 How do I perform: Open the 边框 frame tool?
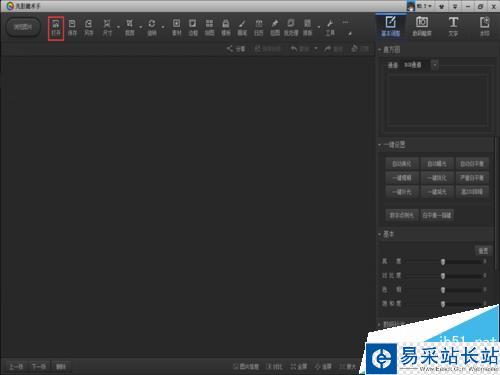click(x=193, y=28)
